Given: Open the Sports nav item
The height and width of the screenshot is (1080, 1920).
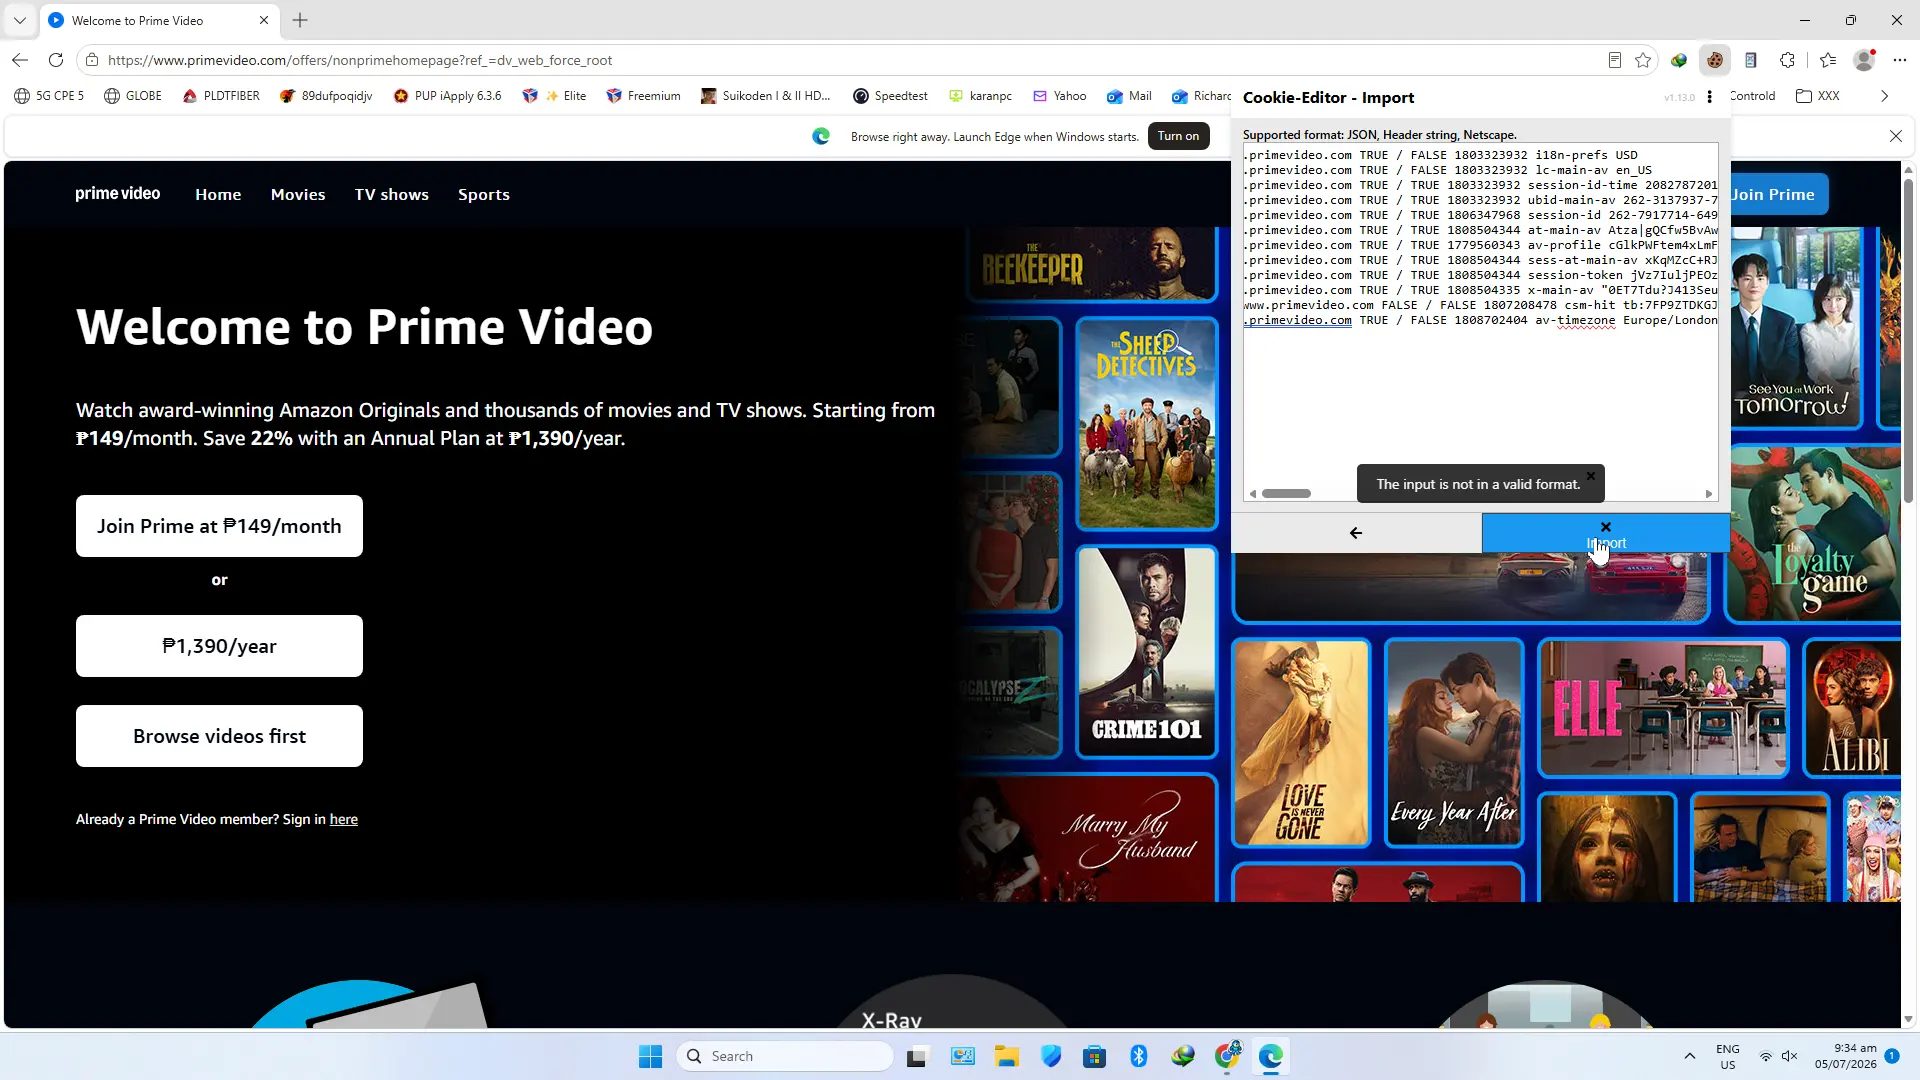Looking at the screenshot, I should point(484,194).
